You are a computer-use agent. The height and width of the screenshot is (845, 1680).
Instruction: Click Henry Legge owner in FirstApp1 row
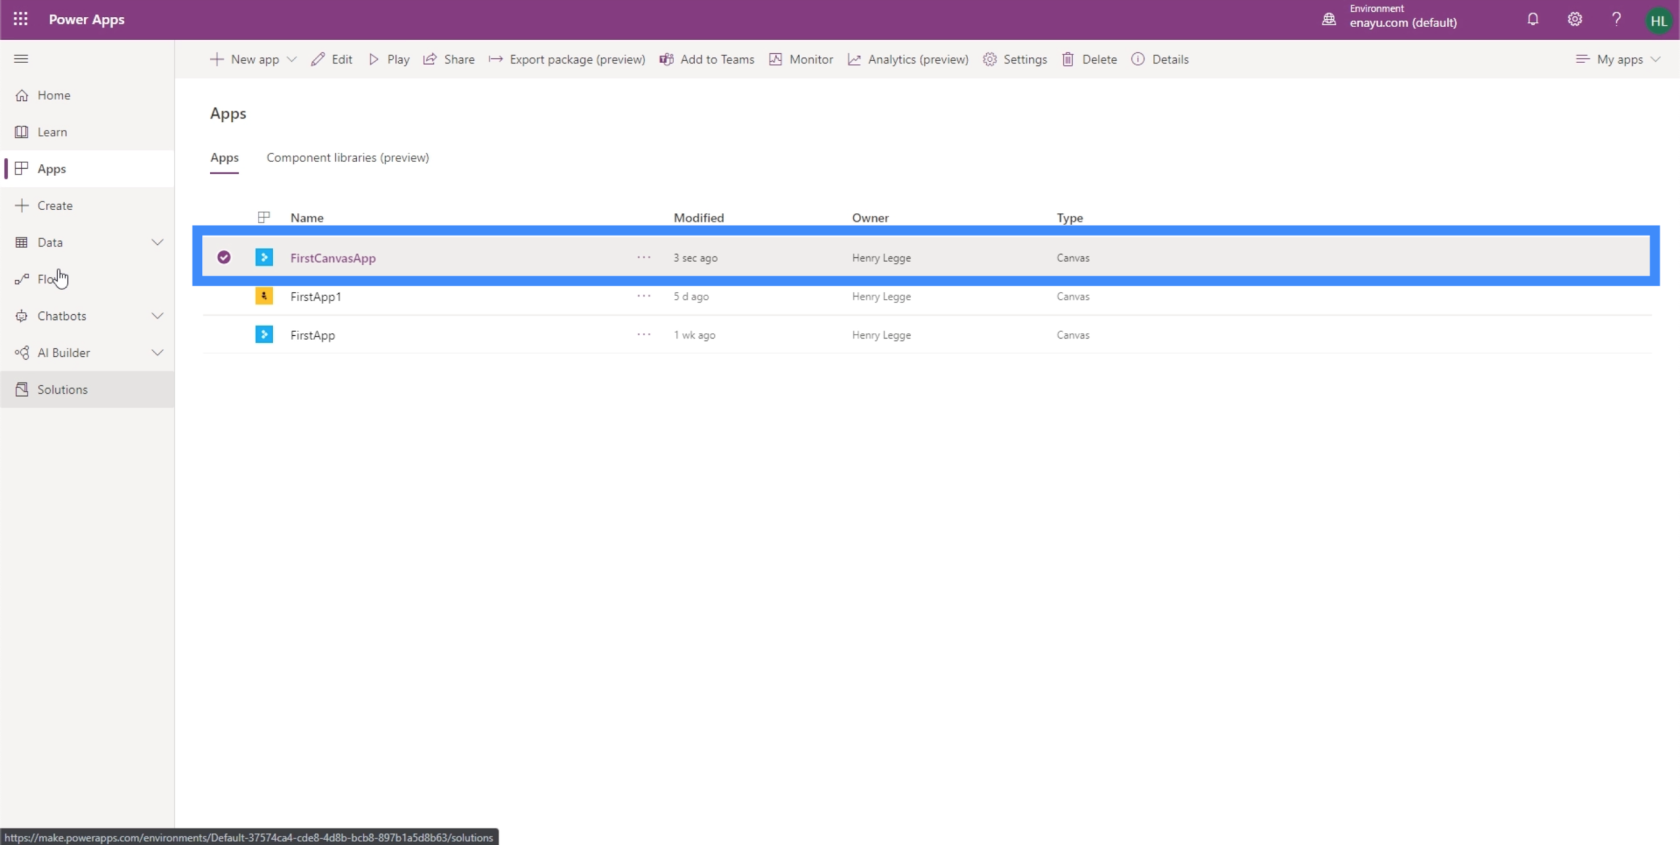(882, 297)
